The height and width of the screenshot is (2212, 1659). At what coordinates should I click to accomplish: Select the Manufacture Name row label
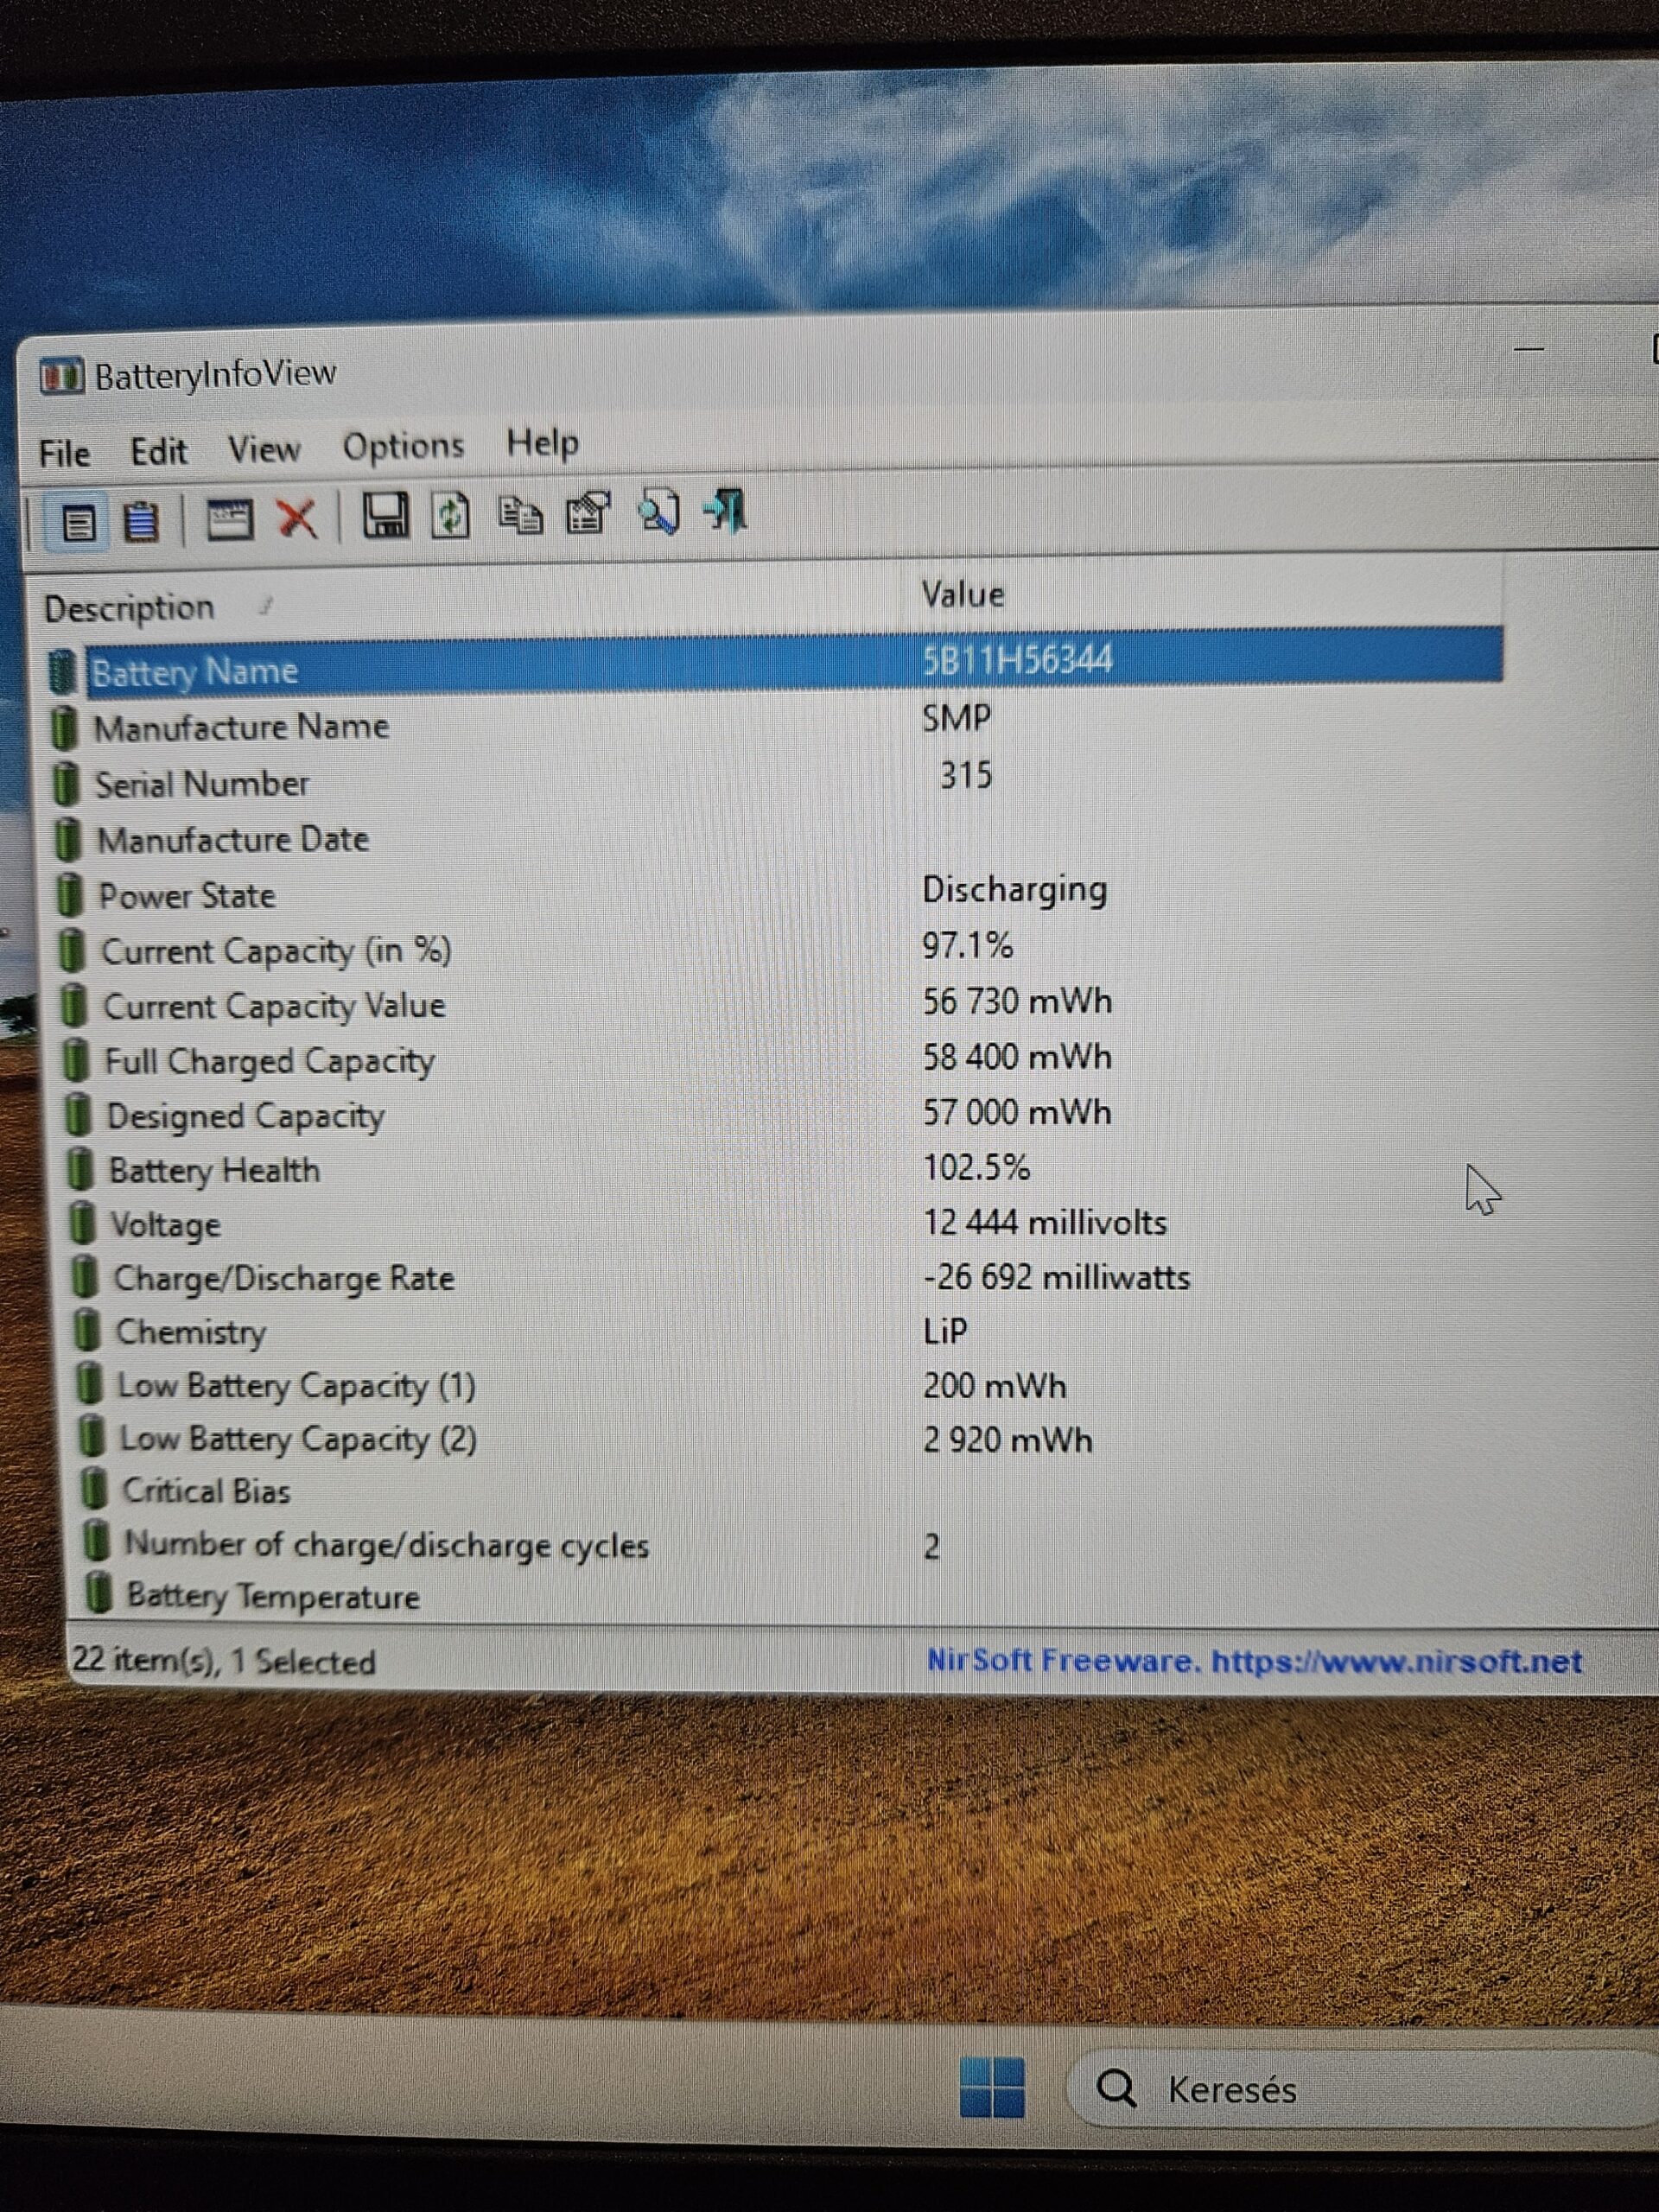pyautogui.click(x=242, y=726)
